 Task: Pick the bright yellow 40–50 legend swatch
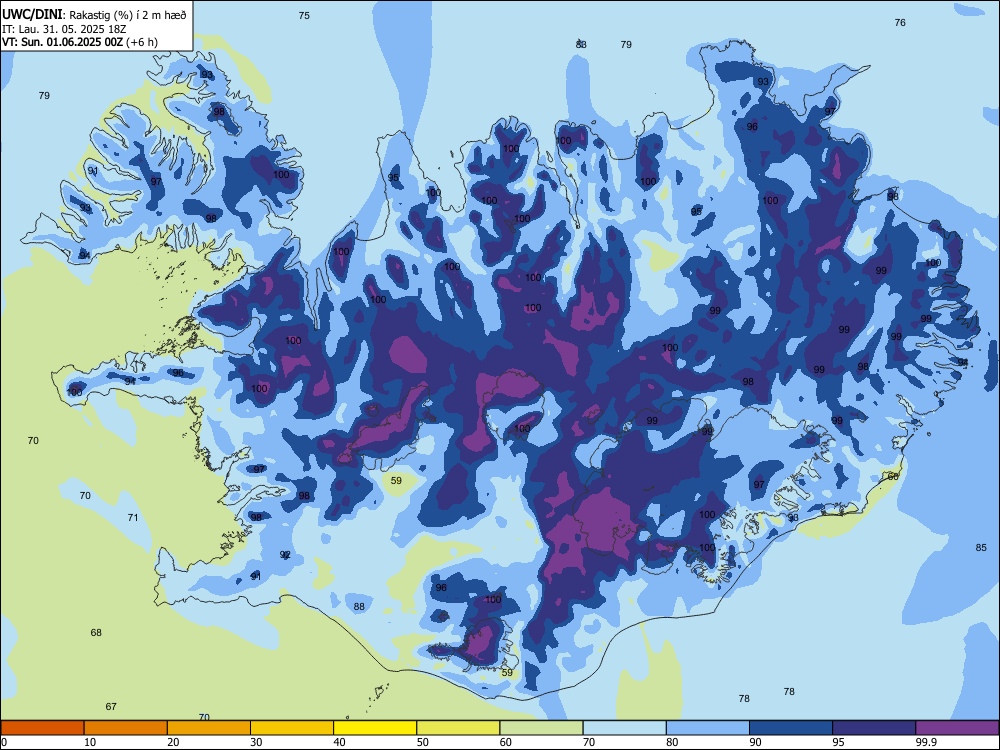click(375, 728)
